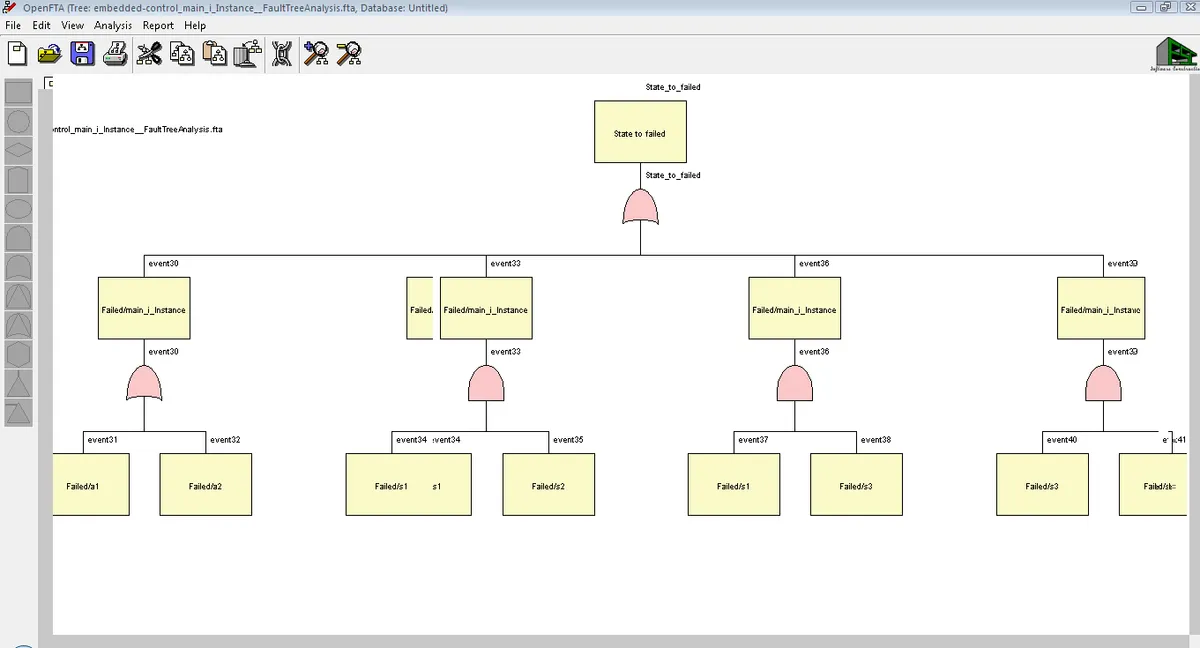Viewport: 1200px width, 648px height.
Task: Click the AND gate below event36
Action: click(x=795, y=384)
